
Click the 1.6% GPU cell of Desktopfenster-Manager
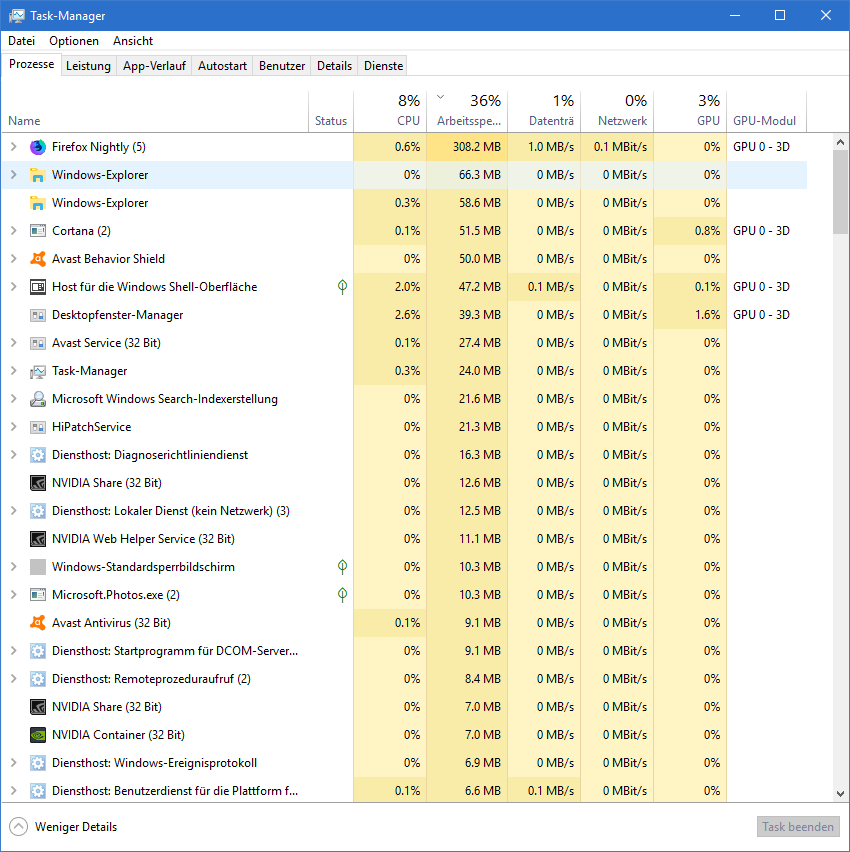(690, 315)
